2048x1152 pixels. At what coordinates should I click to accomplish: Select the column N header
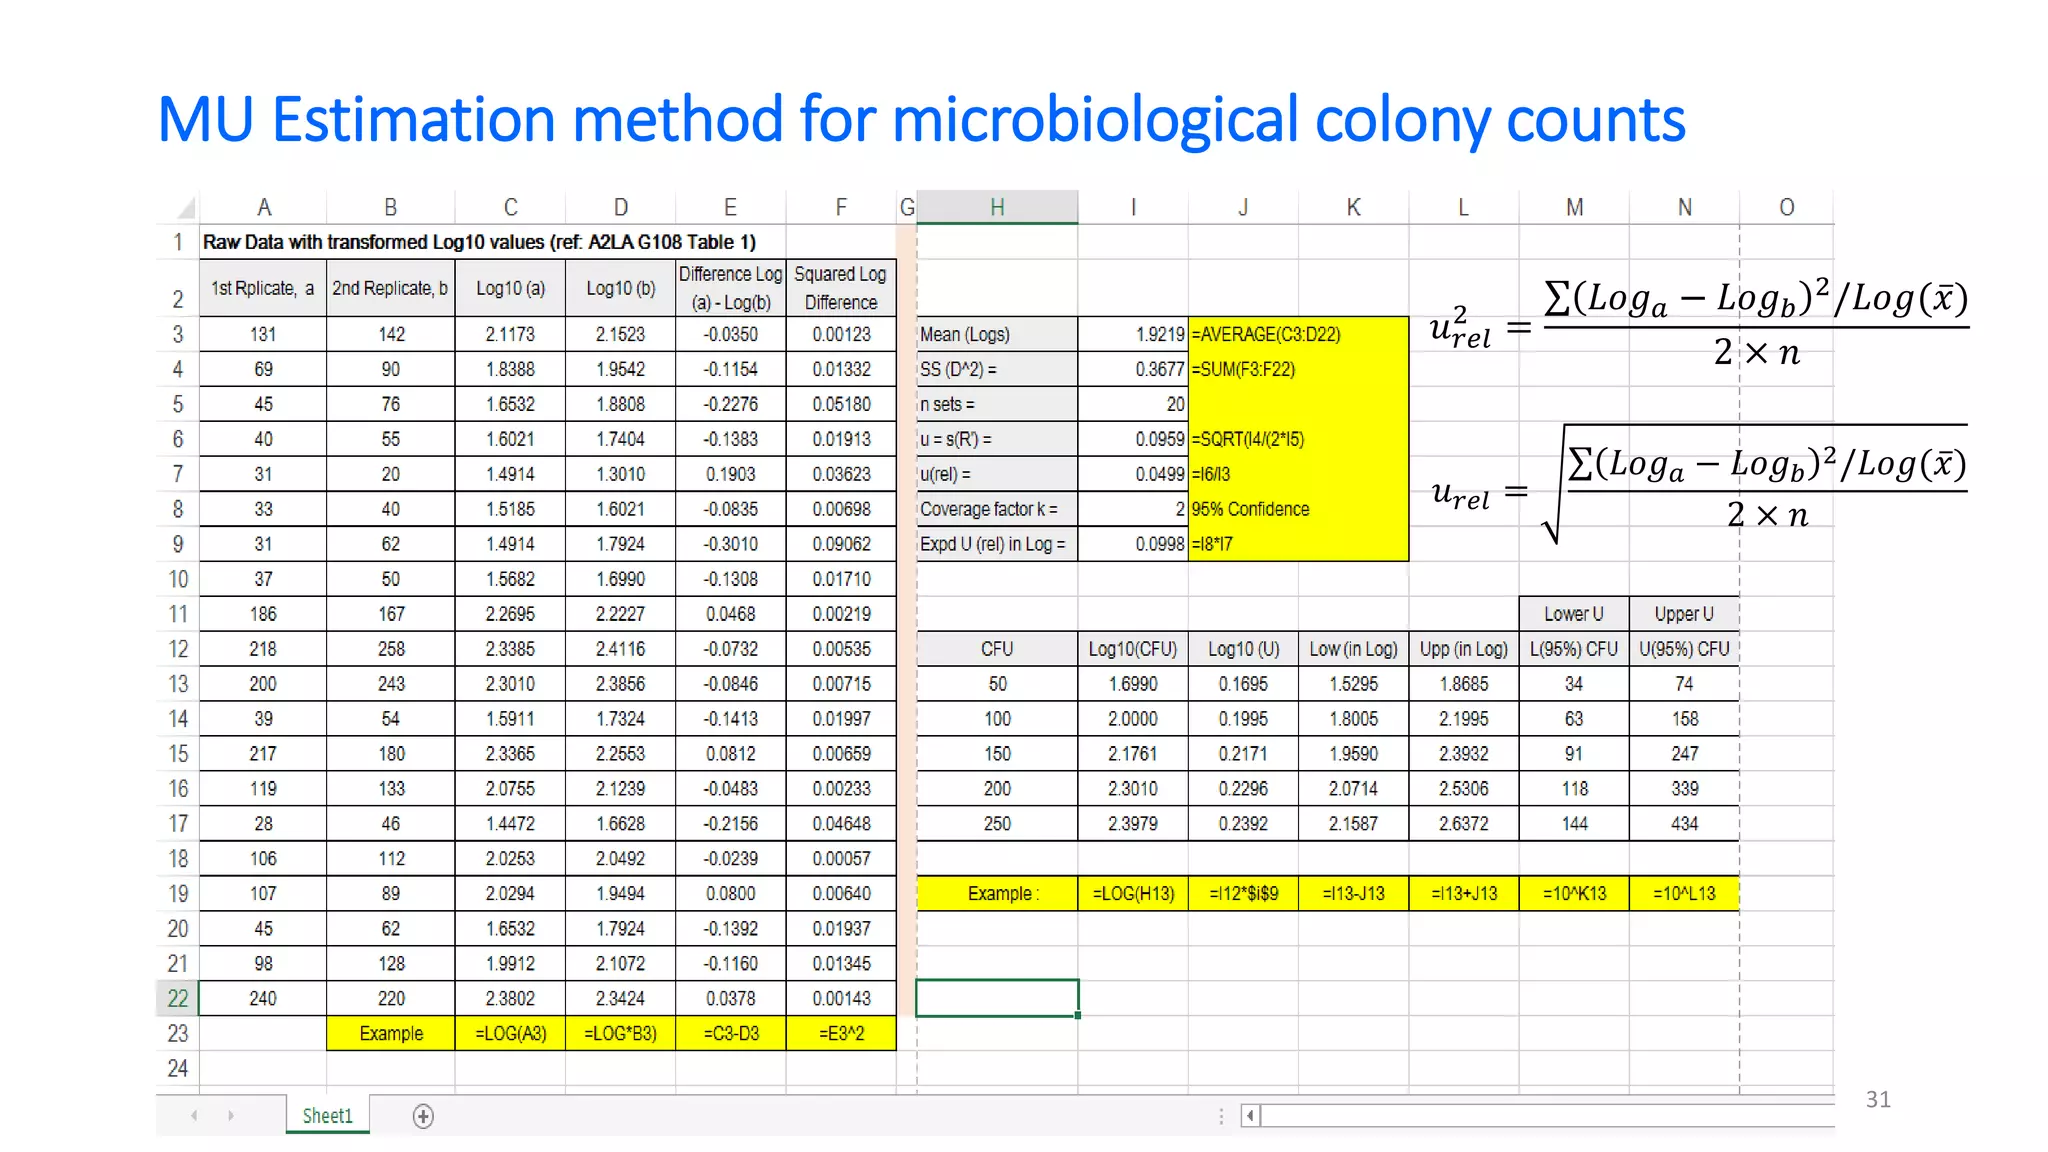coord(1684,207)
